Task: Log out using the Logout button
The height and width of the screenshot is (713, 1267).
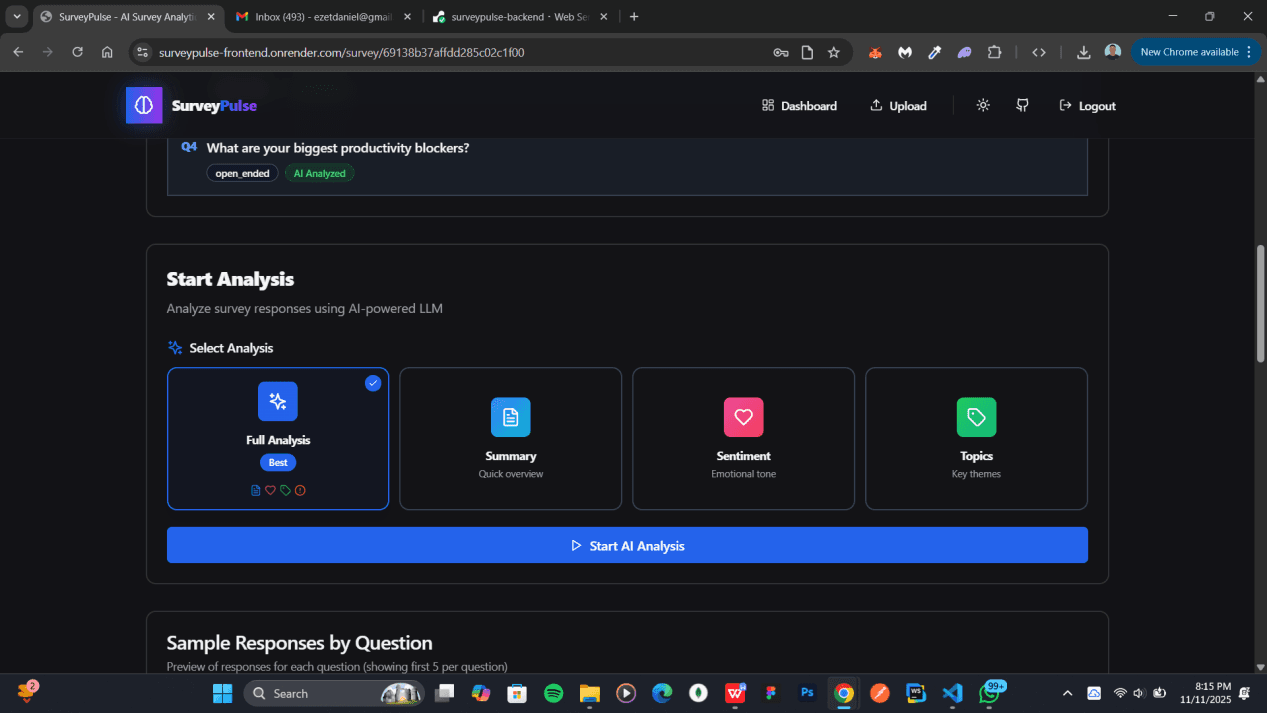Action: 1087,105
